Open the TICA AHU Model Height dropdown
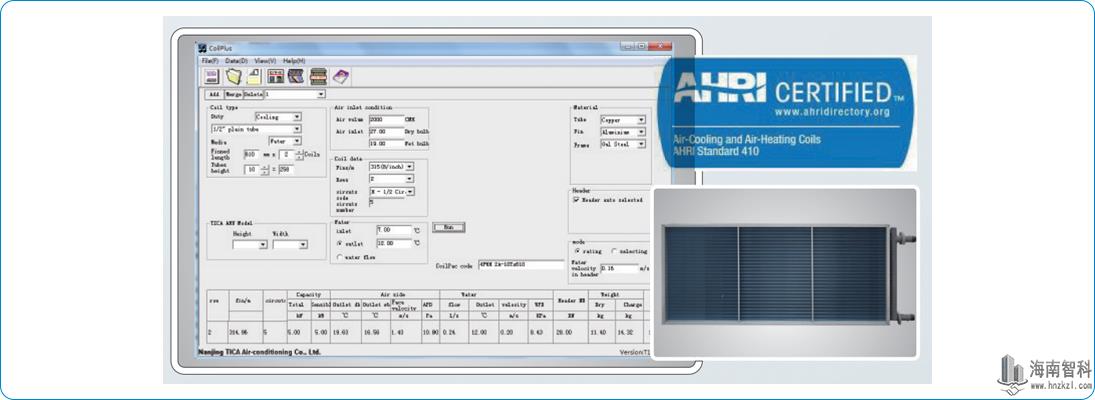 point(250,245)
